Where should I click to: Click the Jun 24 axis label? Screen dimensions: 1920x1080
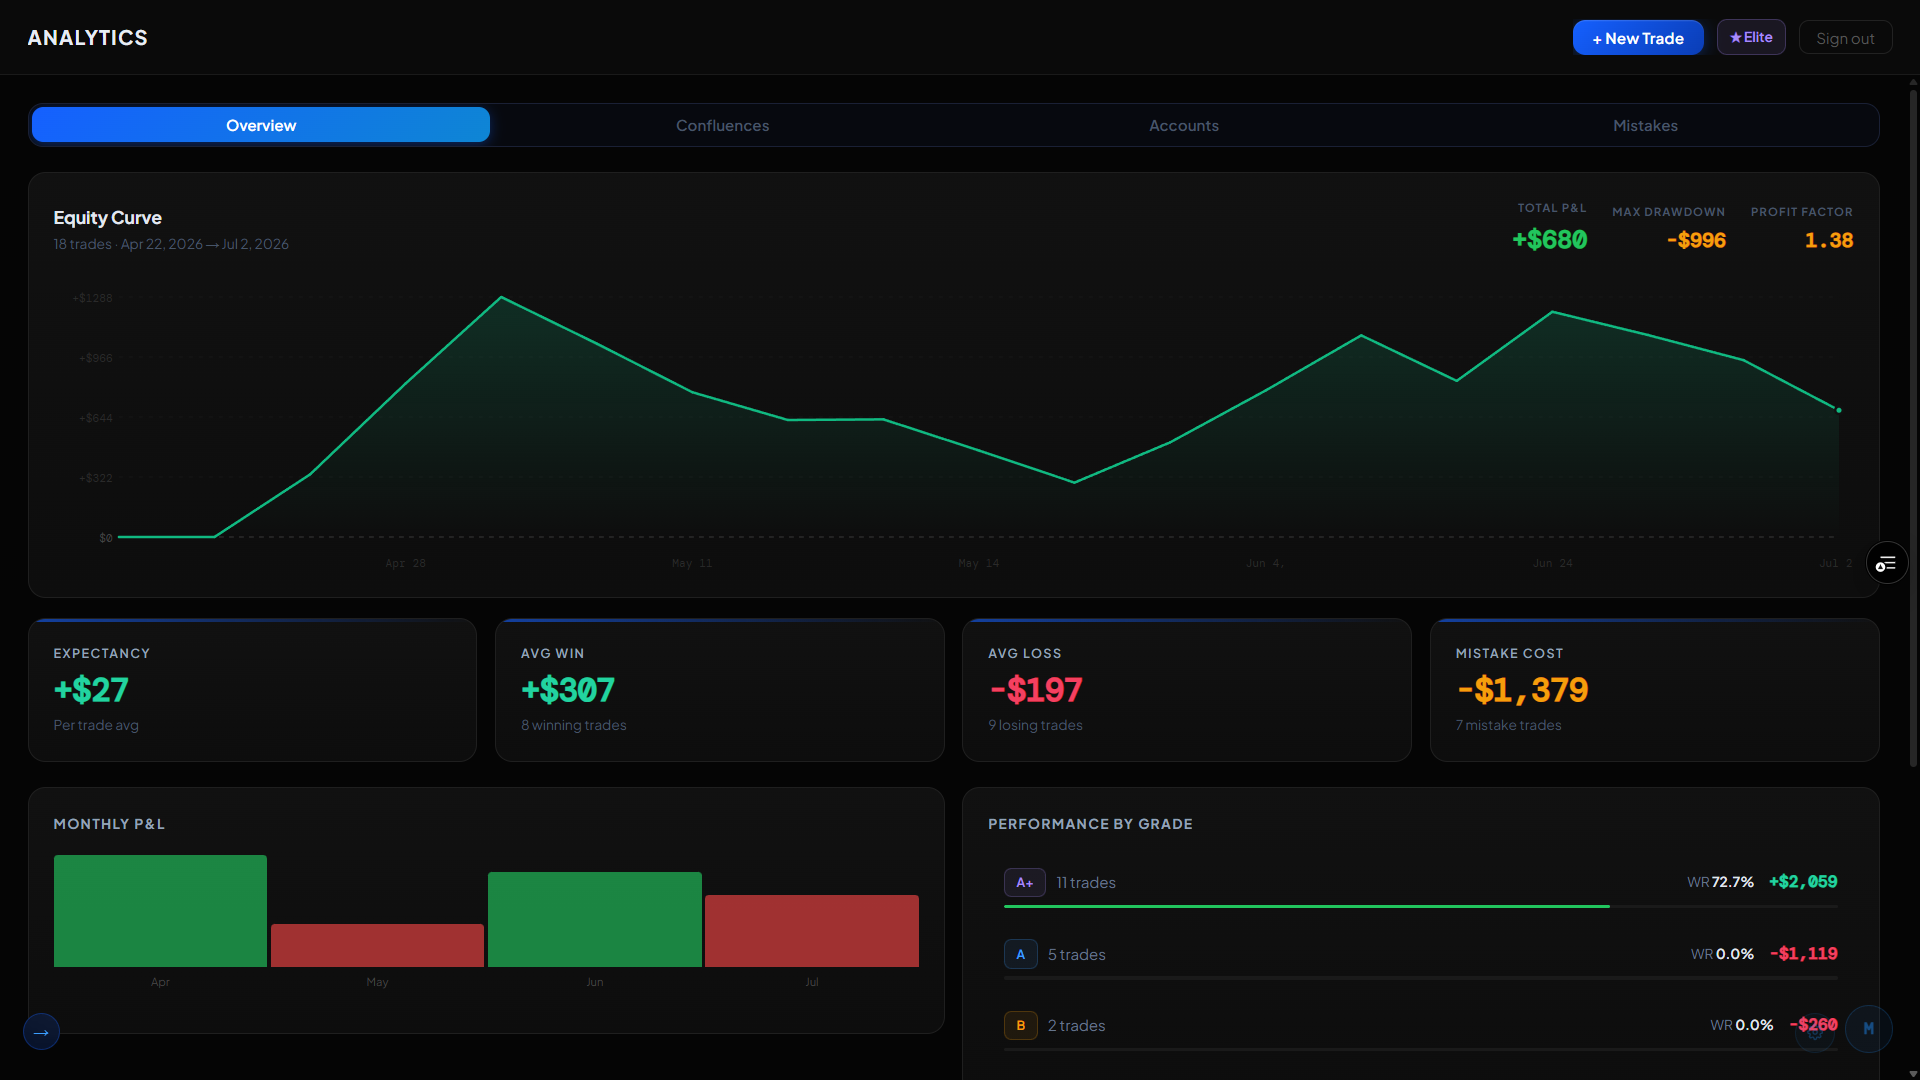pos(1552,564)
